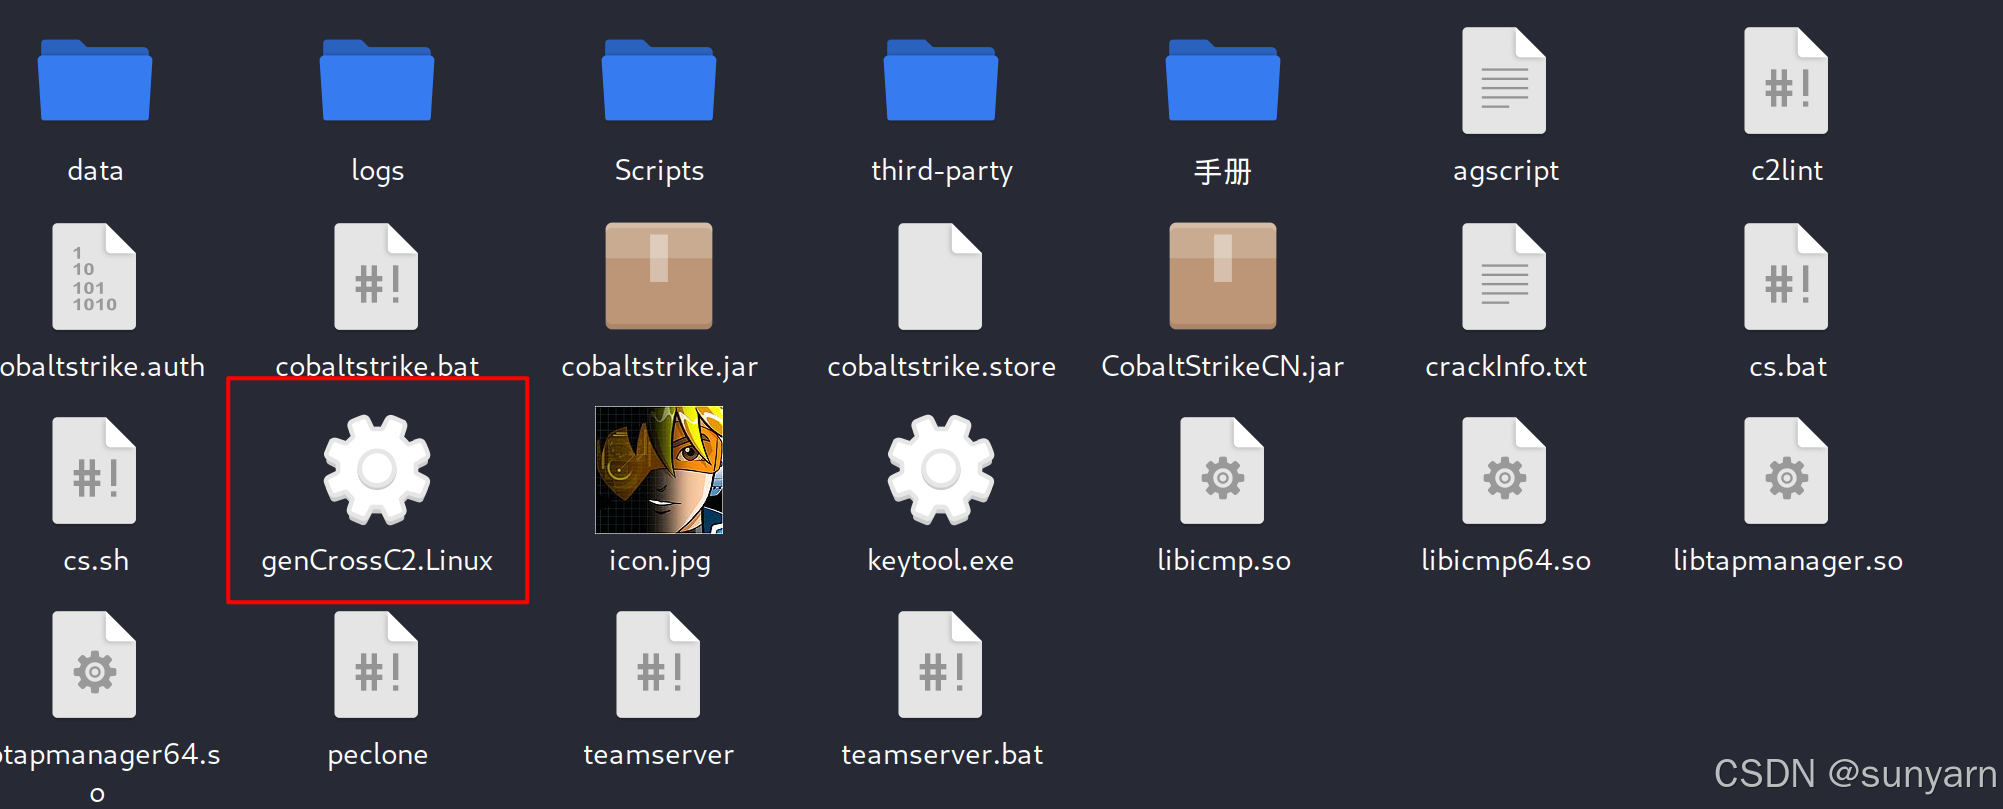Click the "手册" folder name
The width and height of the screenshot is (2003, 809).
pyautogui.click(x=1223, y=172)
